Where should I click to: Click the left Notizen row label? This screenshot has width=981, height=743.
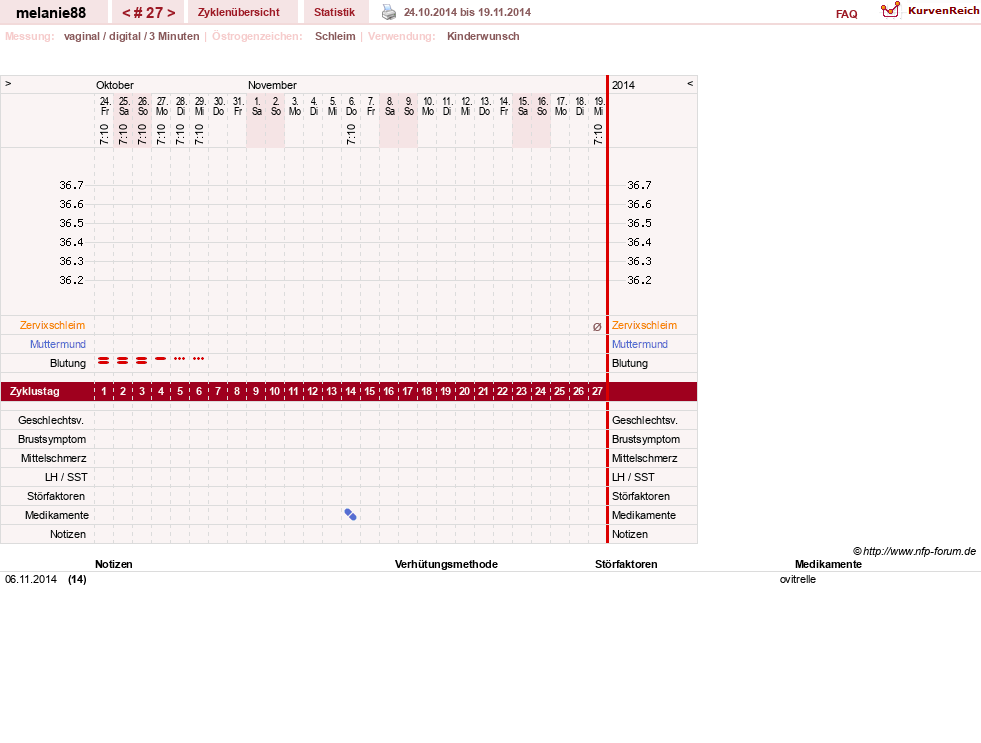point(68,534)
